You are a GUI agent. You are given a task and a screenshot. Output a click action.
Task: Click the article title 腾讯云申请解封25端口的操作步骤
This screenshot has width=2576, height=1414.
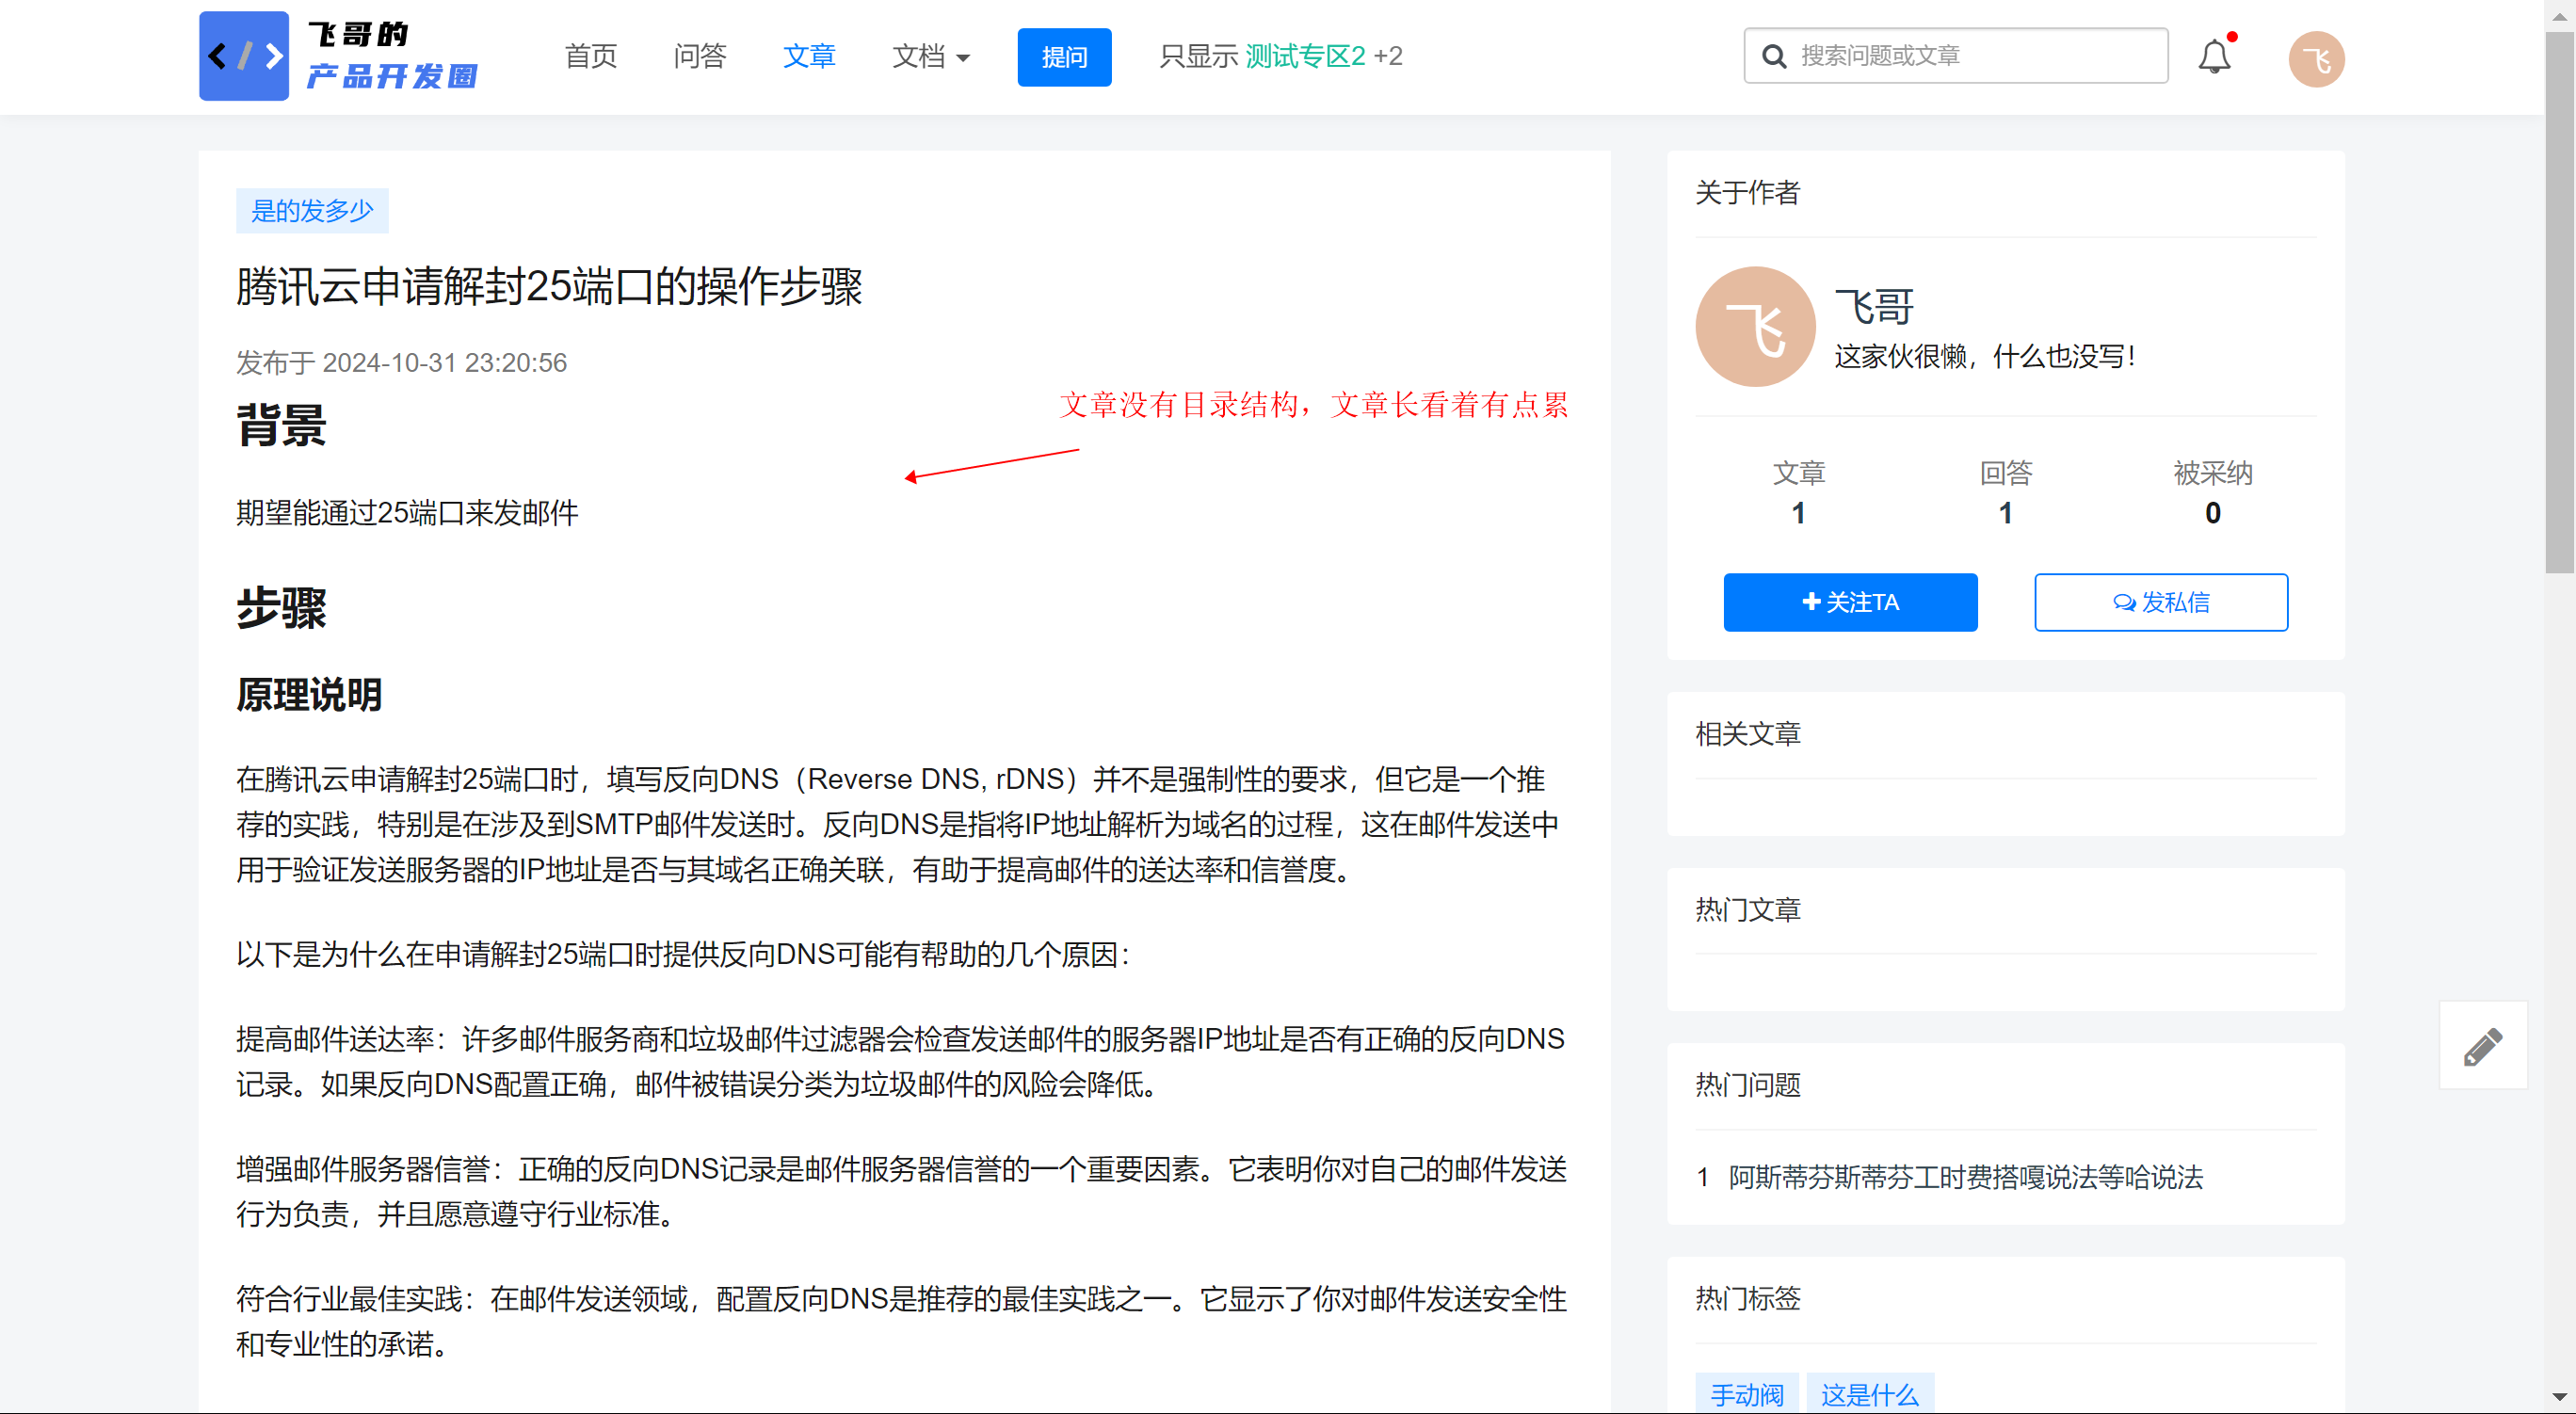[x=549, y=287]
